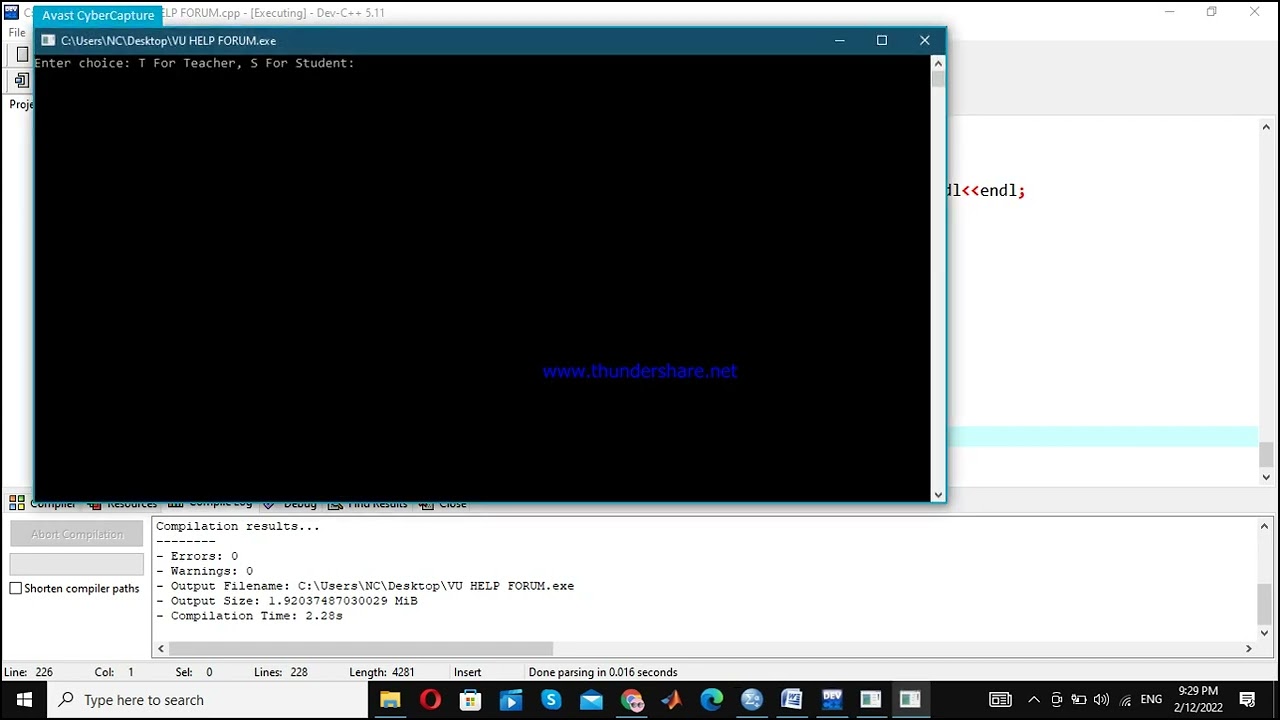Image resolution: width=1280 pixels, height=720 pixels.
Task: Switch to the Find Results tab
Action: point(368,503)
